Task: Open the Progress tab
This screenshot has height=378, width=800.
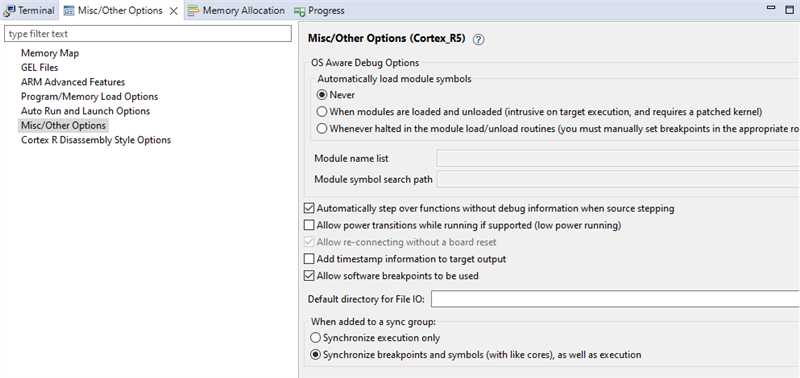Action: click(319, 10)
